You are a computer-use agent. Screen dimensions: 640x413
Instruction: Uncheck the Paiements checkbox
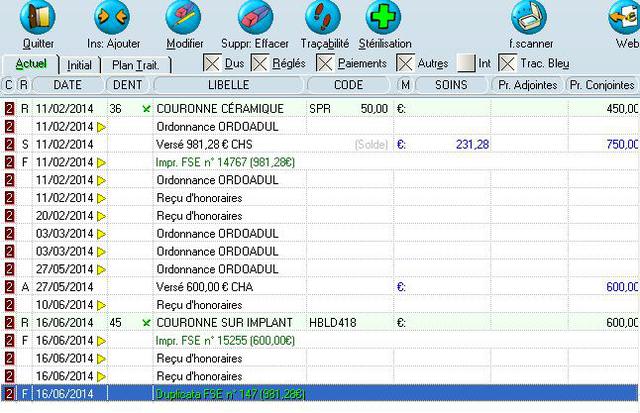(x=326, y=63)
